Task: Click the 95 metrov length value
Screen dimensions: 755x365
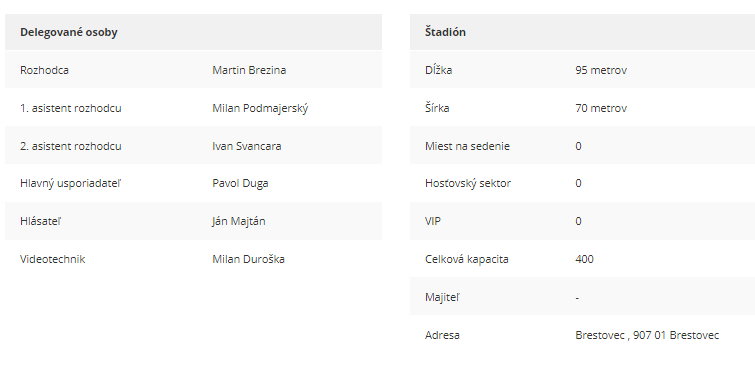Action: point(601,70)
